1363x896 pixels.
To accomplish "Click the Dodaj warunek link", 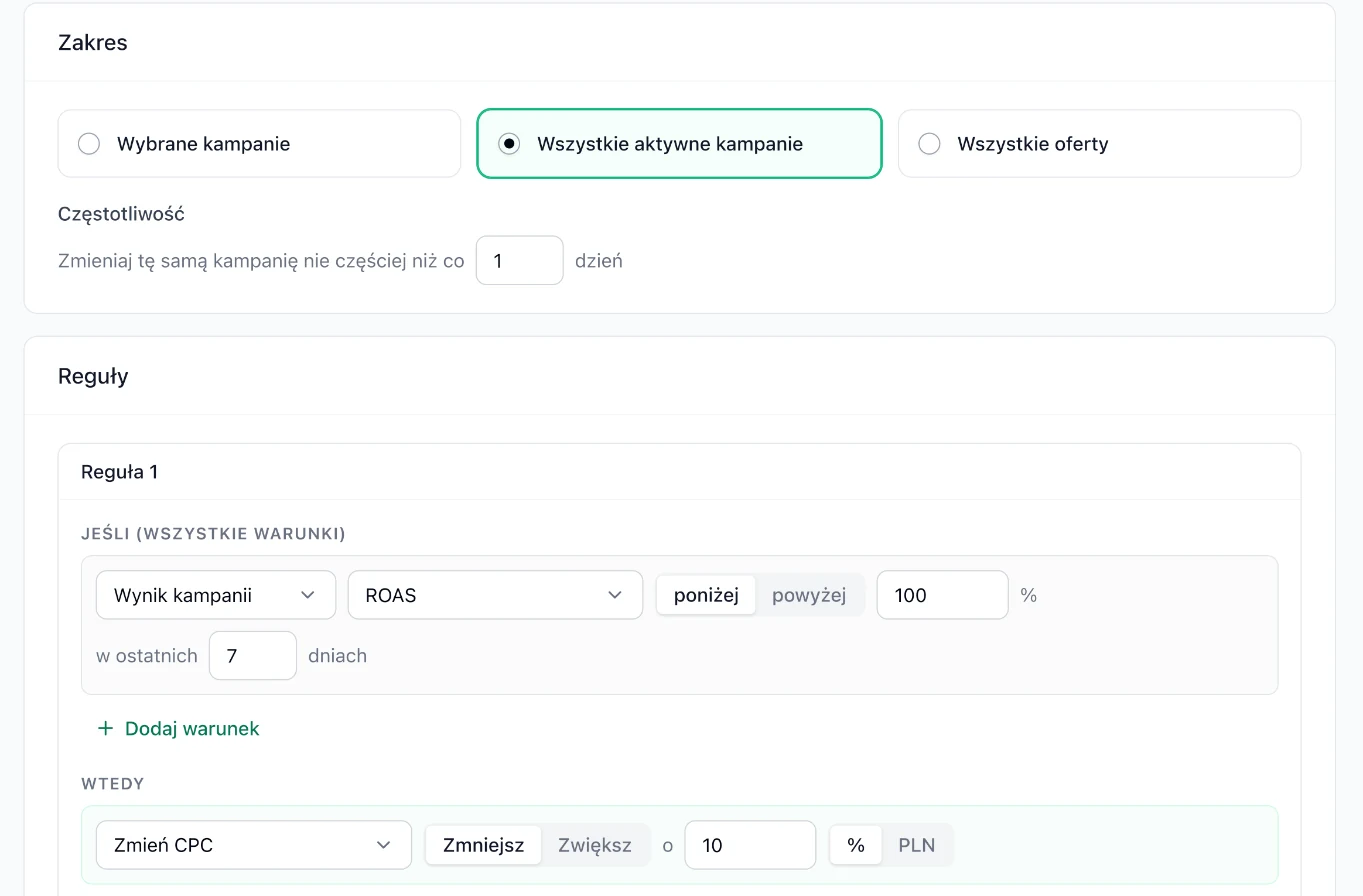I will tap(178, 729).
